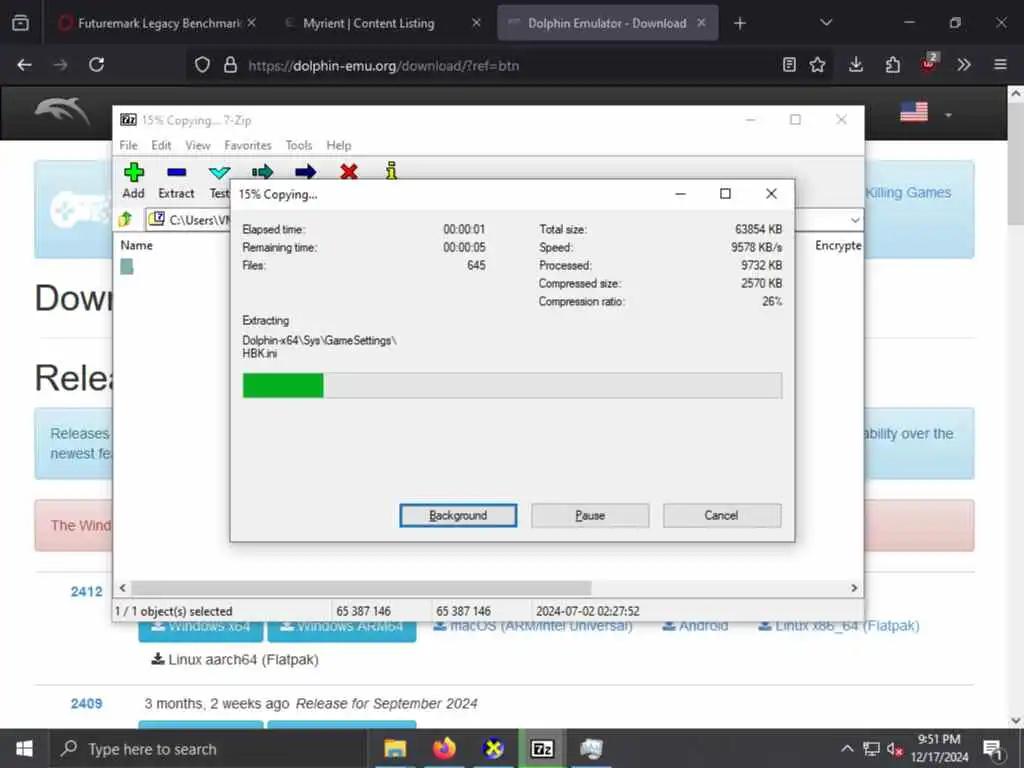
Task: Open the View menu in 7-Zip
Action: pos(197,145)
